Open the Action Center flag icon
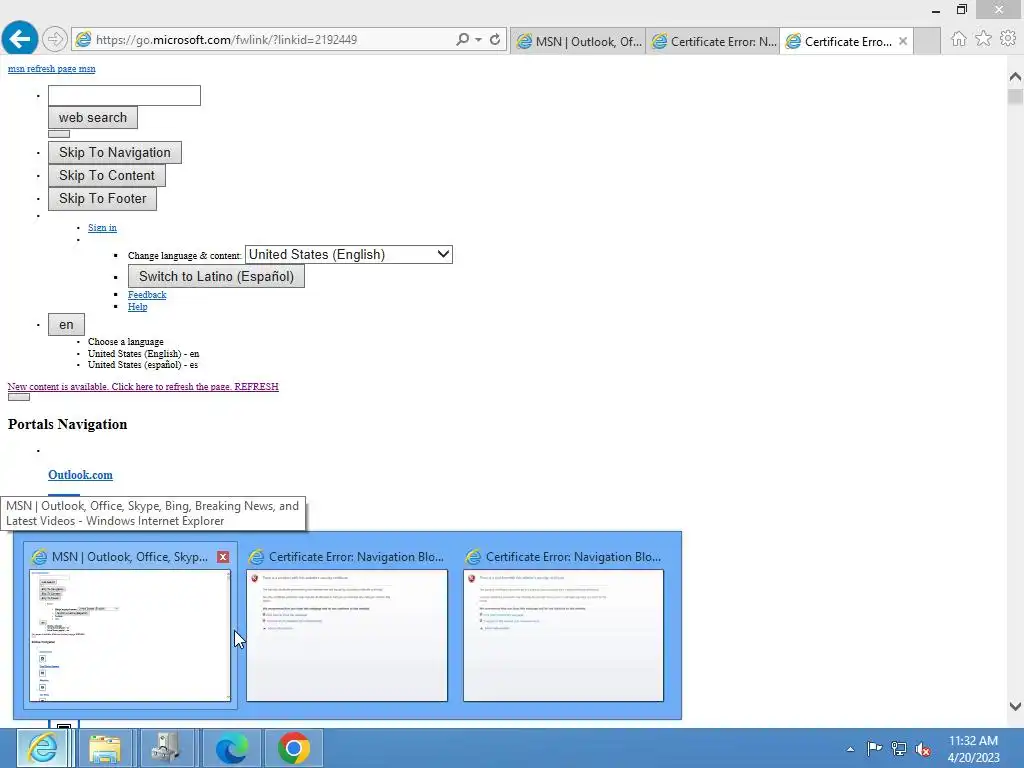This screenshot has width=1024, height=768. (874, 748)
